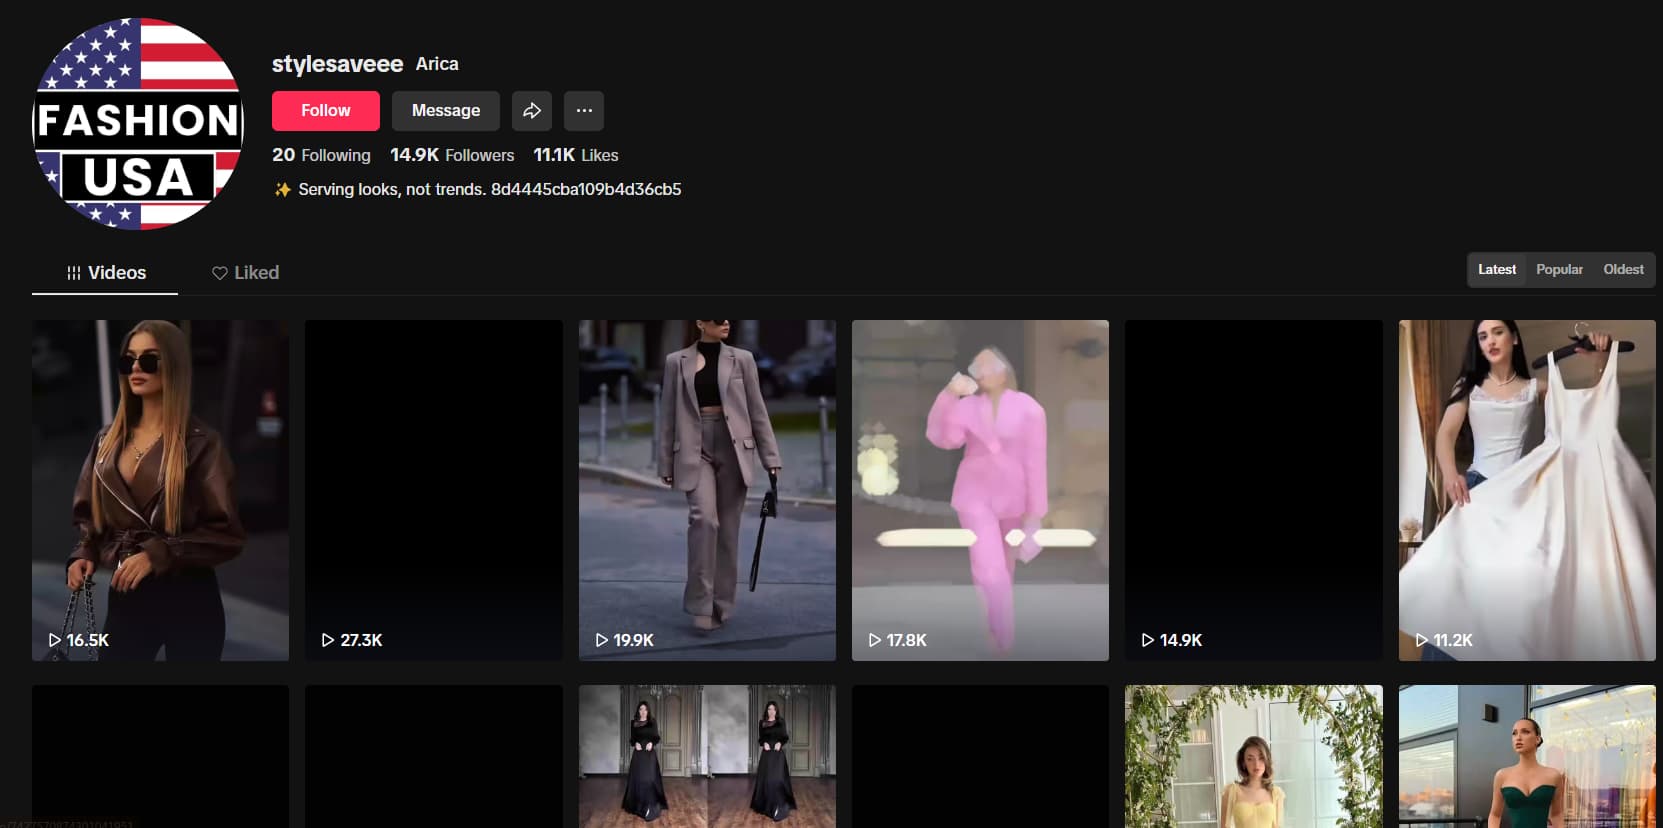Open the beige suit video with 19.9K views

tap(707, 490)
